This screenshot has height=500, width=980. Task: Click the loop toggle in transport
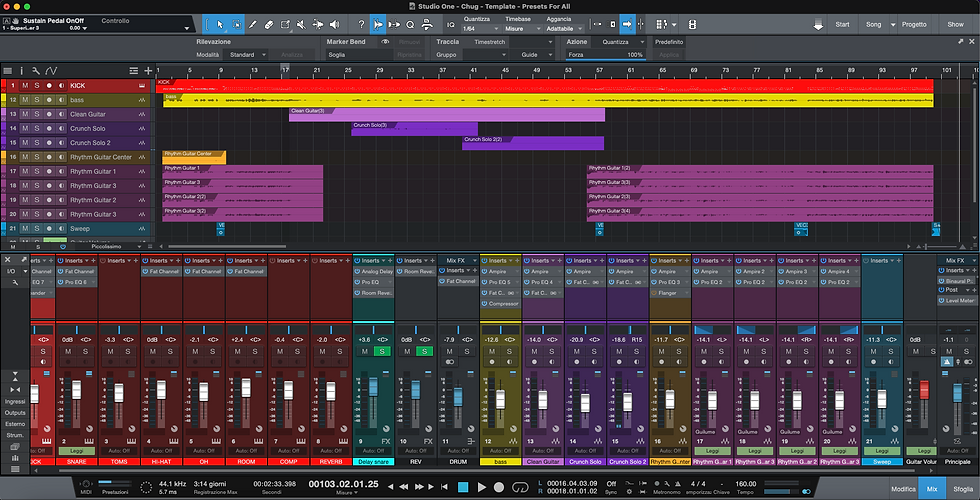(x=520, y=487)
